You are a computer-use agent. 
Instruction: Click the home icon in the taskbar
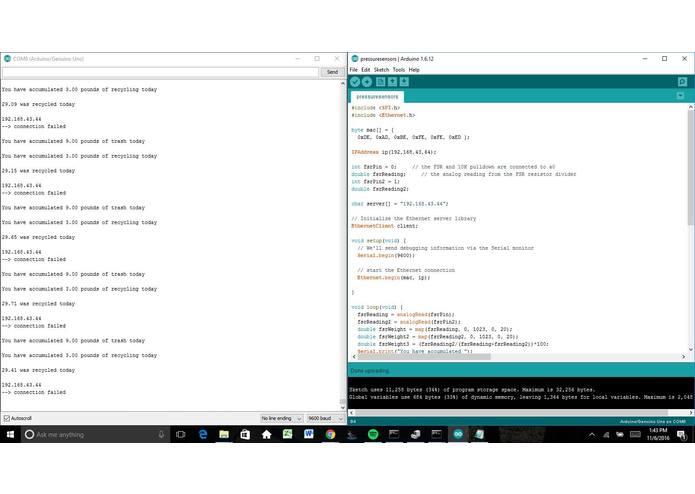(x=266, y=435)
